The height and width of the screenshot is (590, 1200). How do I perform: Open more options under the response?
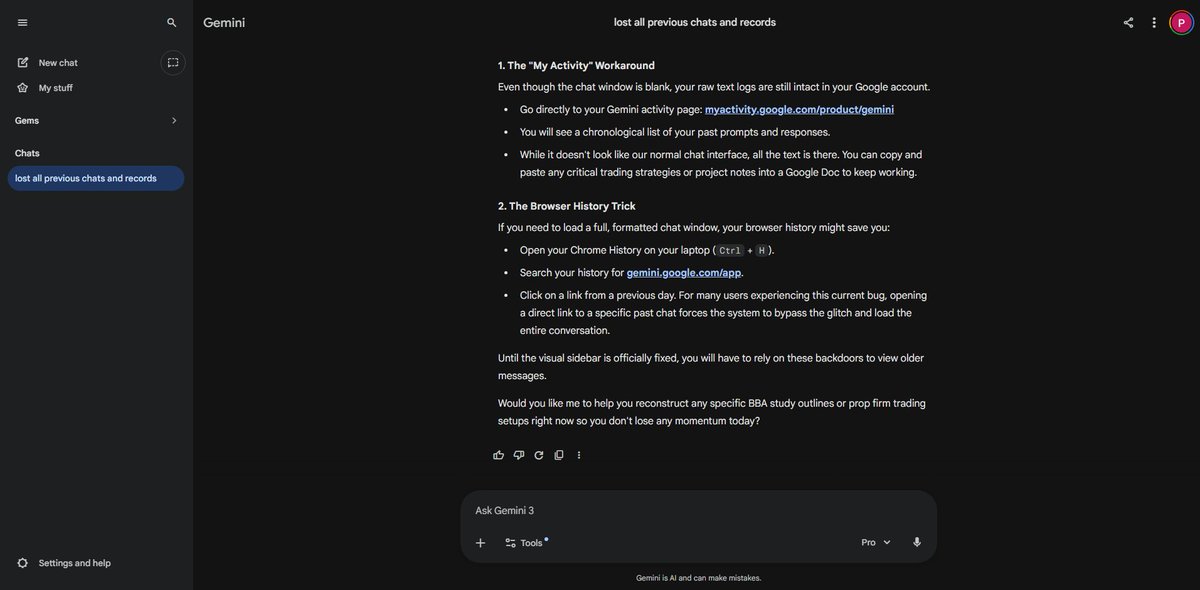click(579, 455)
